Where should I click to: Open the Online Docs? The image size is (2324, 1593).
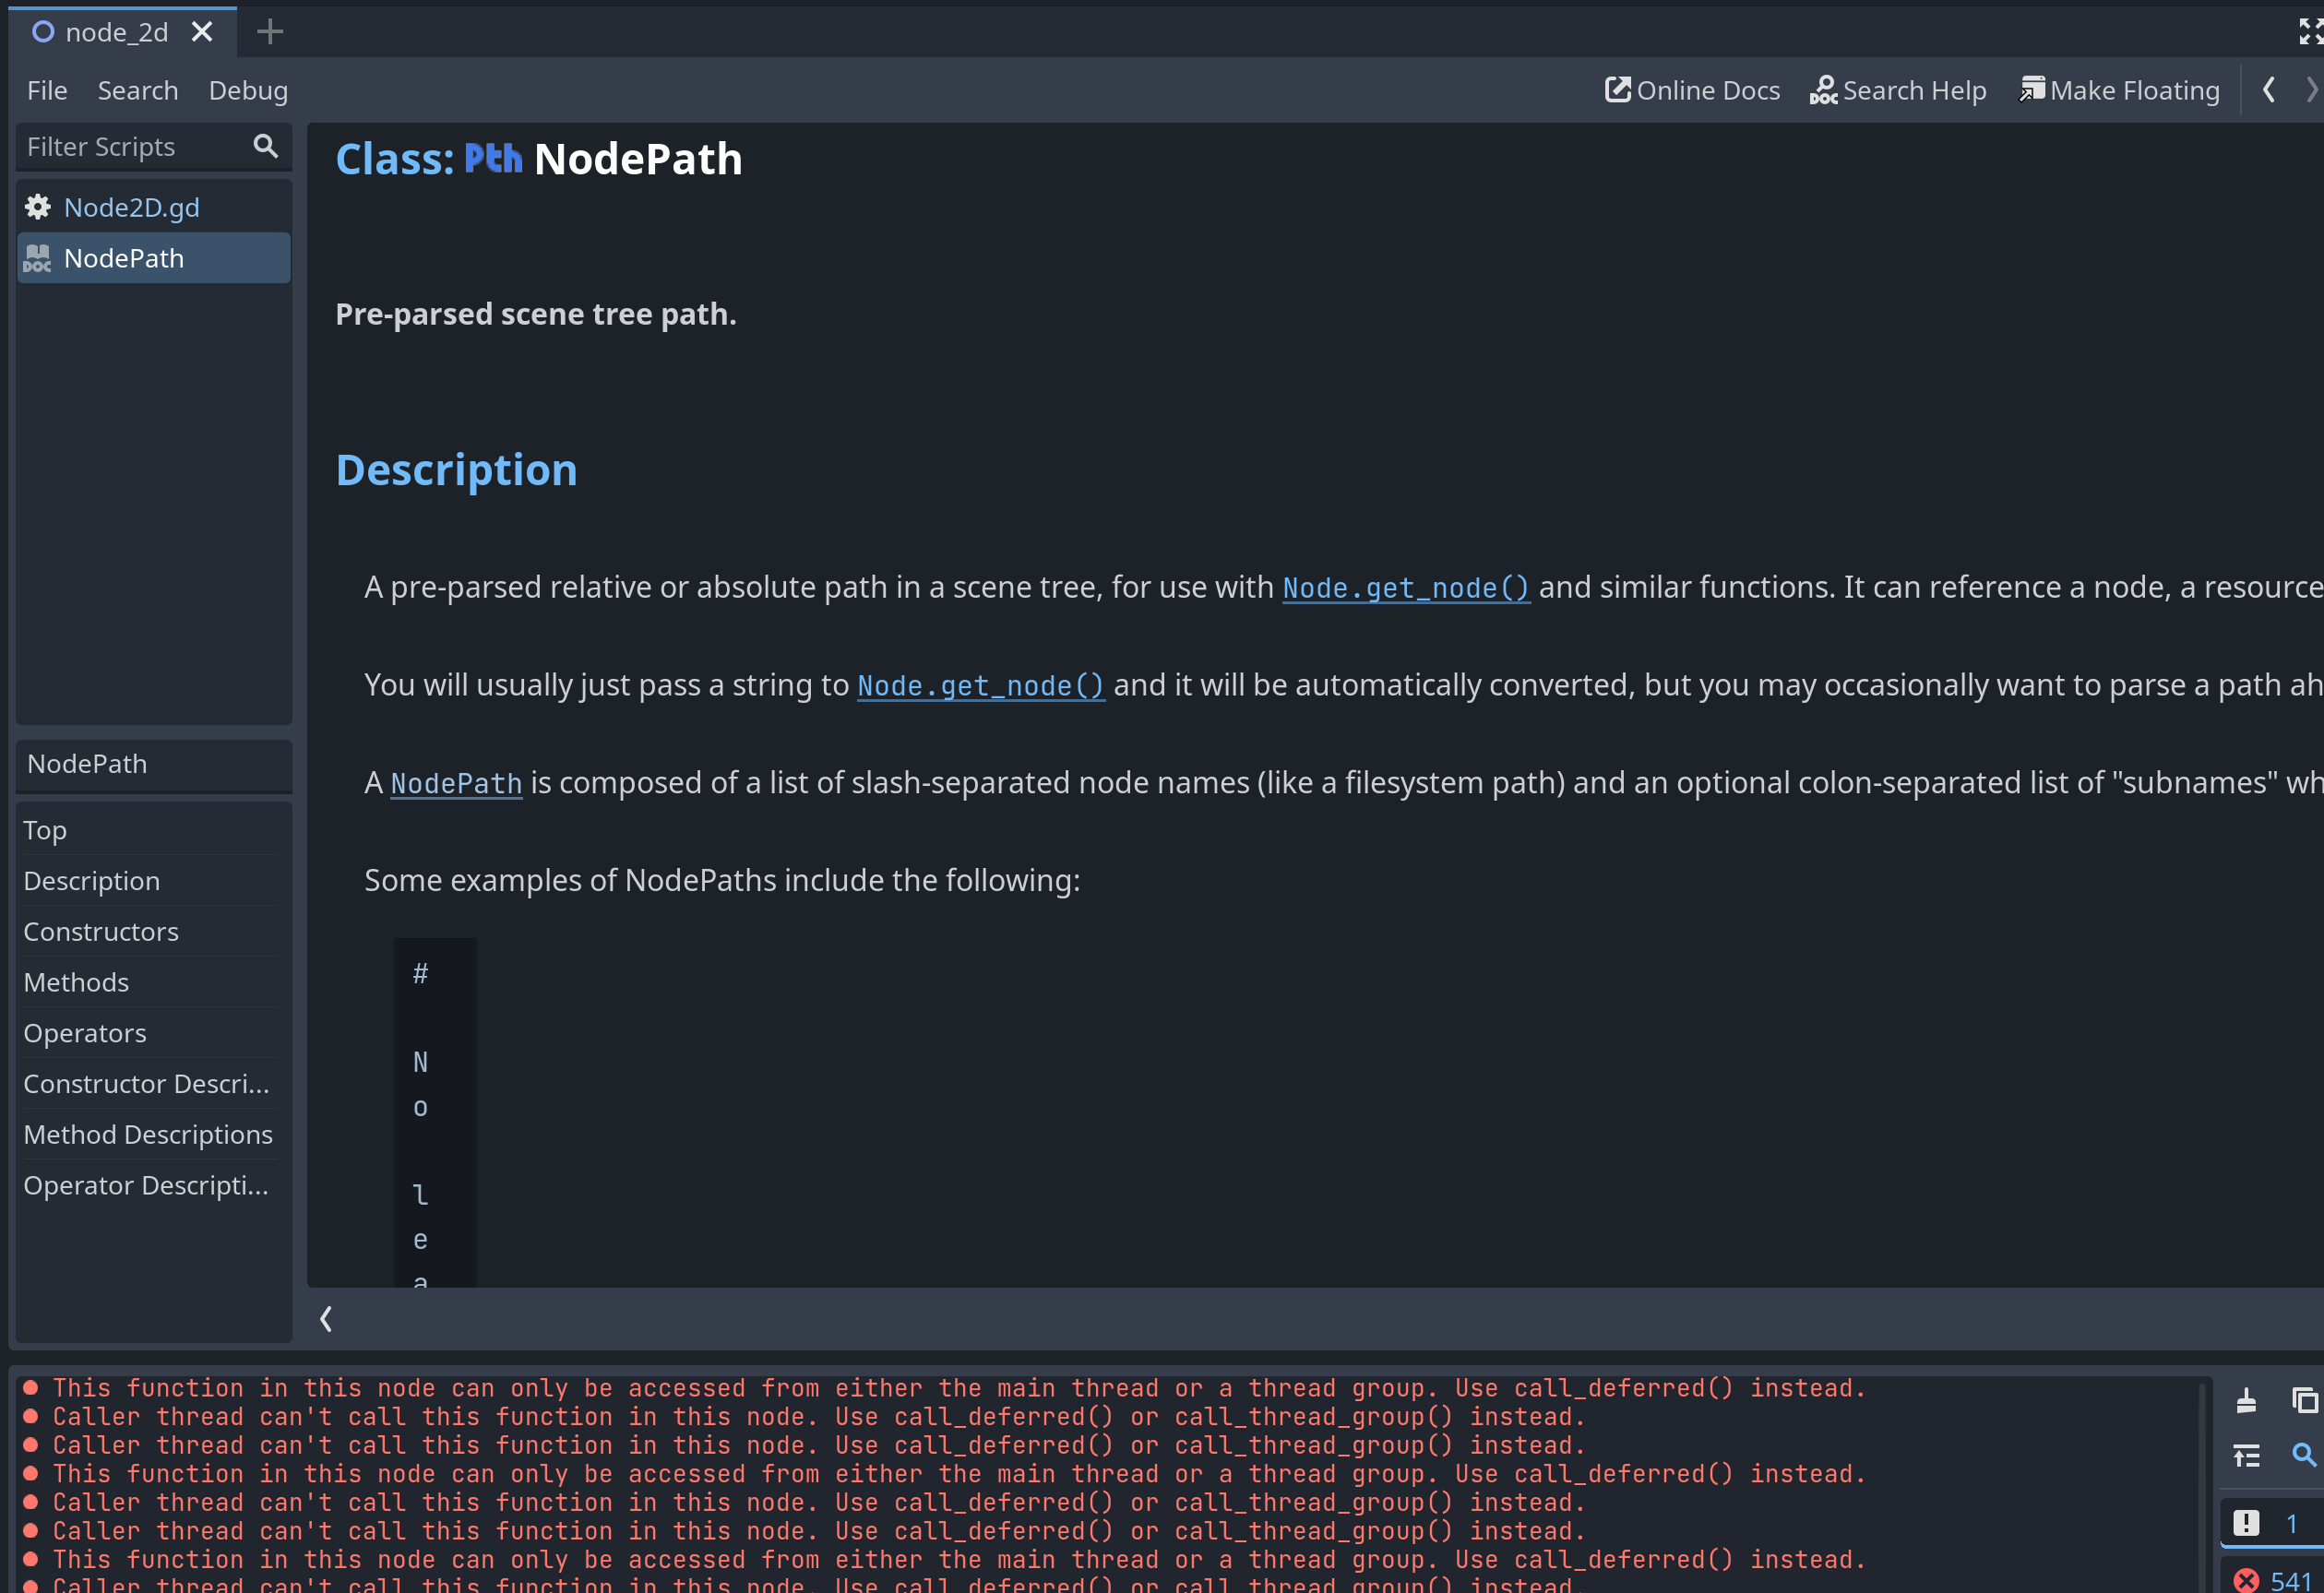click(1692, 89)
